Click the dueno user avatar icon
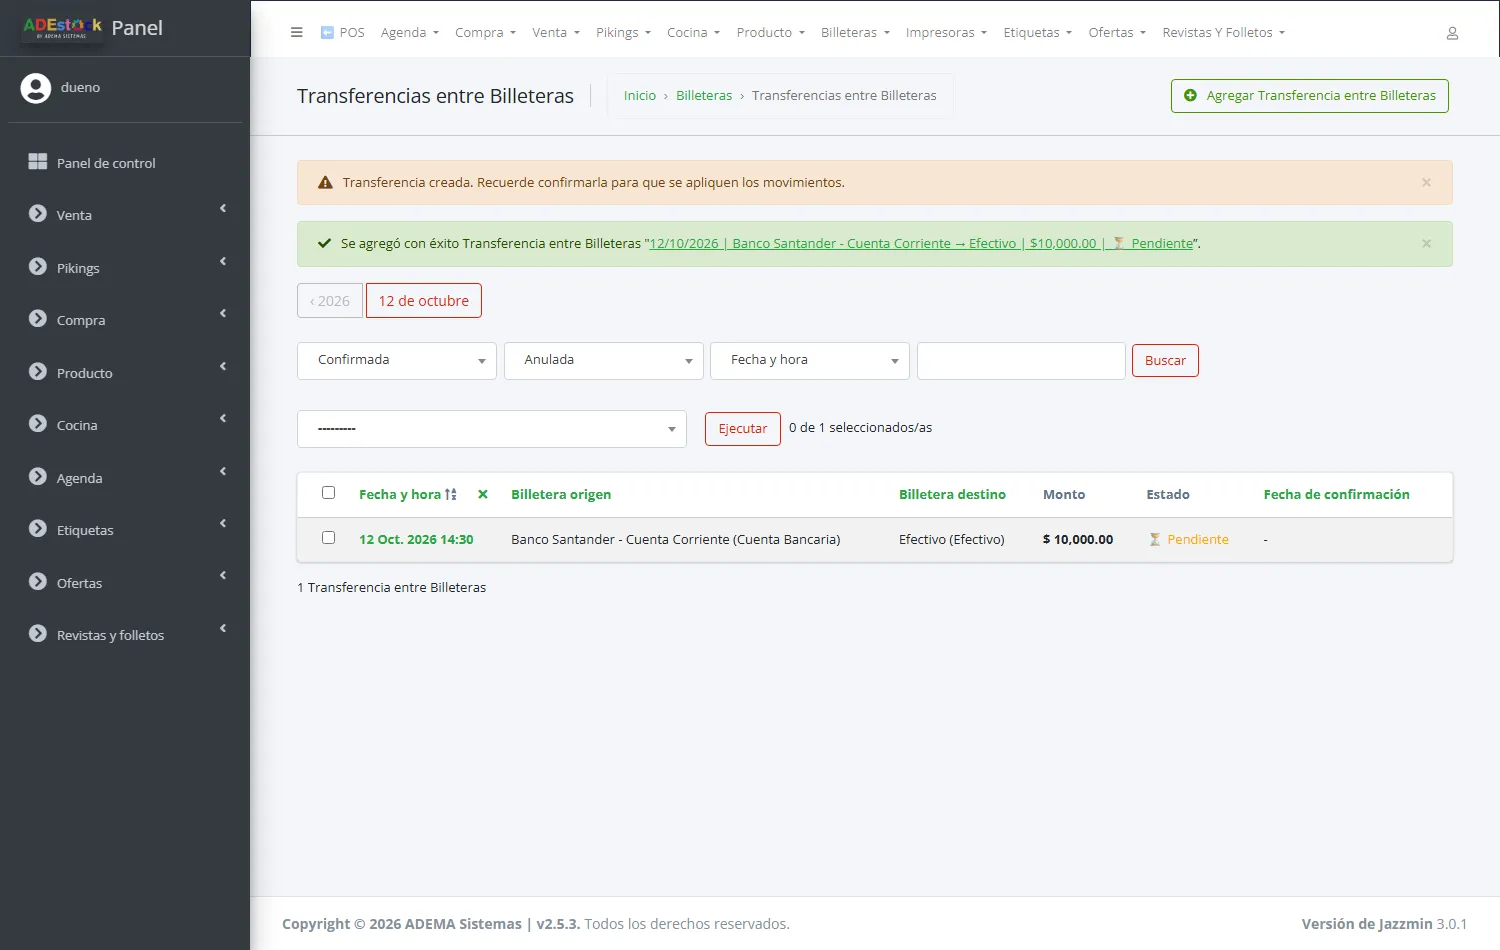Screen dimensions: 1500x950 (36, 88)
